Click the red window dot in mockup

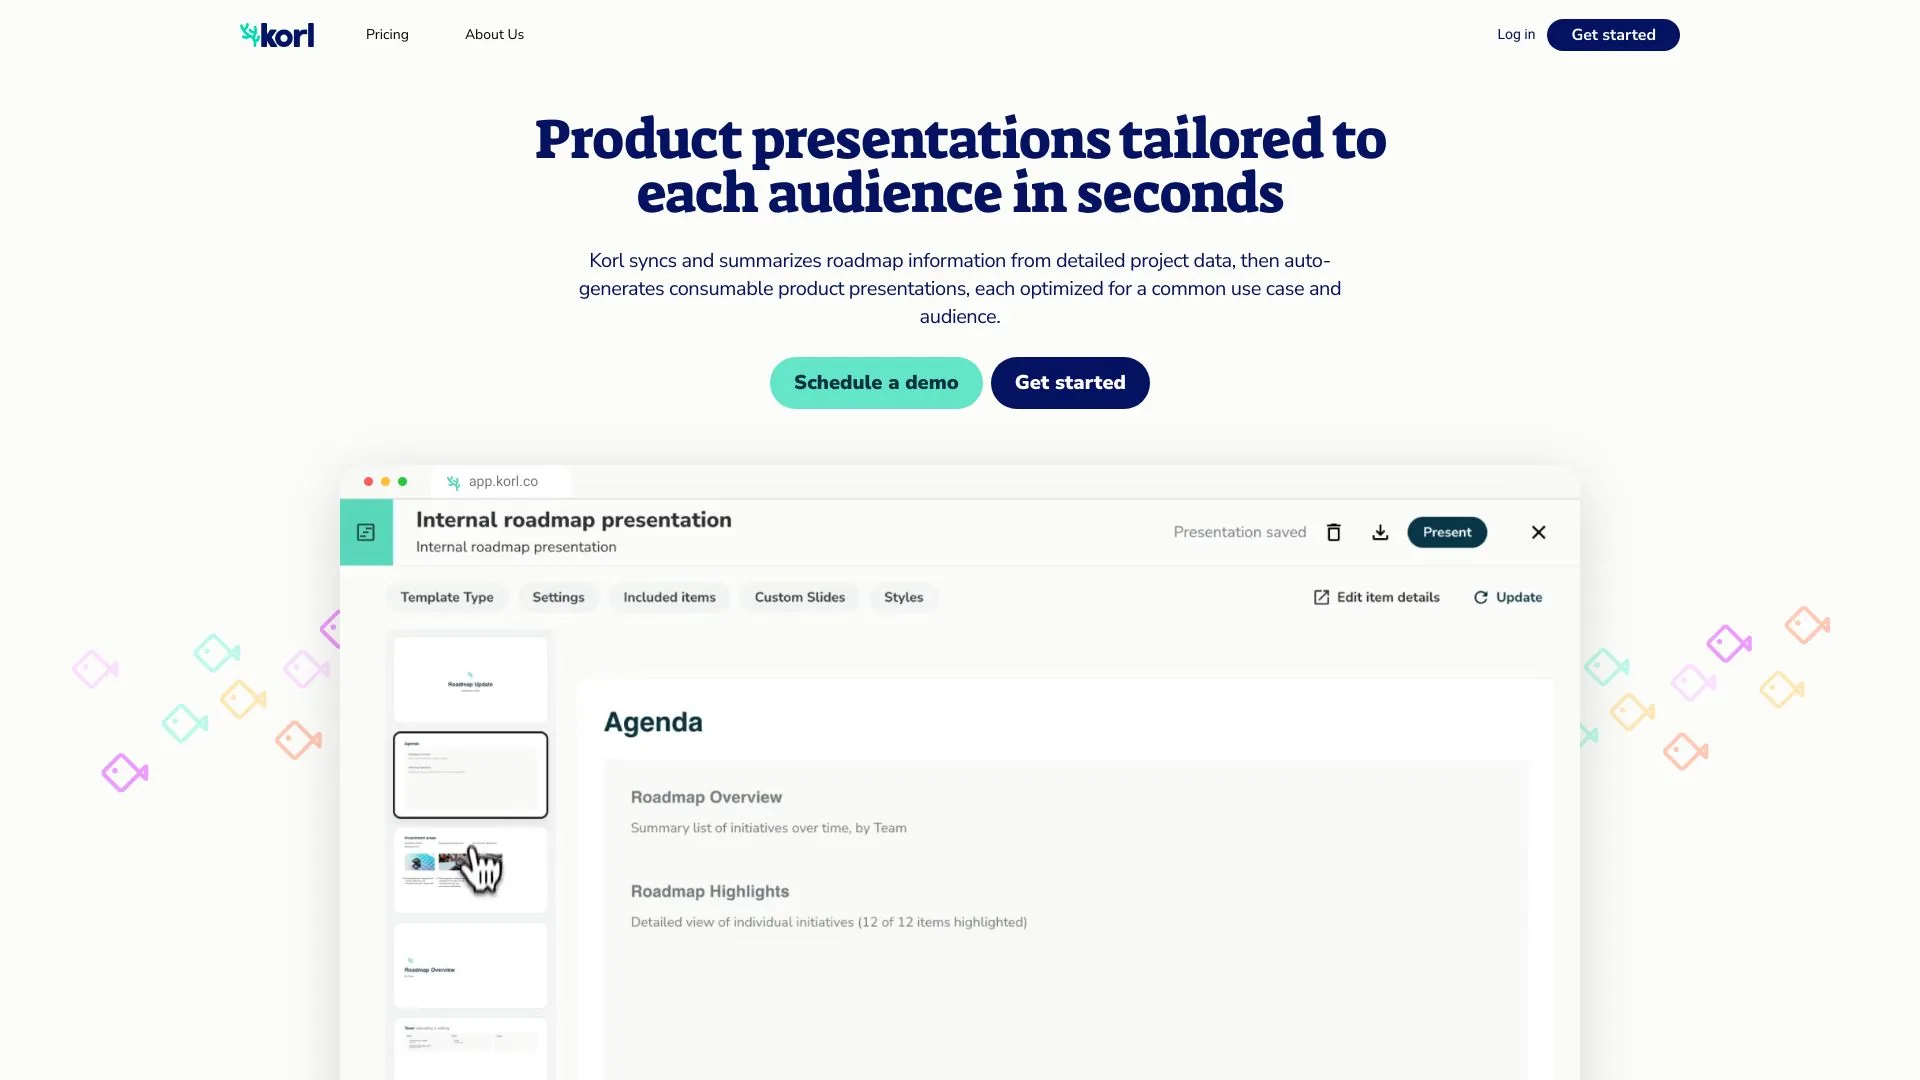368,482
